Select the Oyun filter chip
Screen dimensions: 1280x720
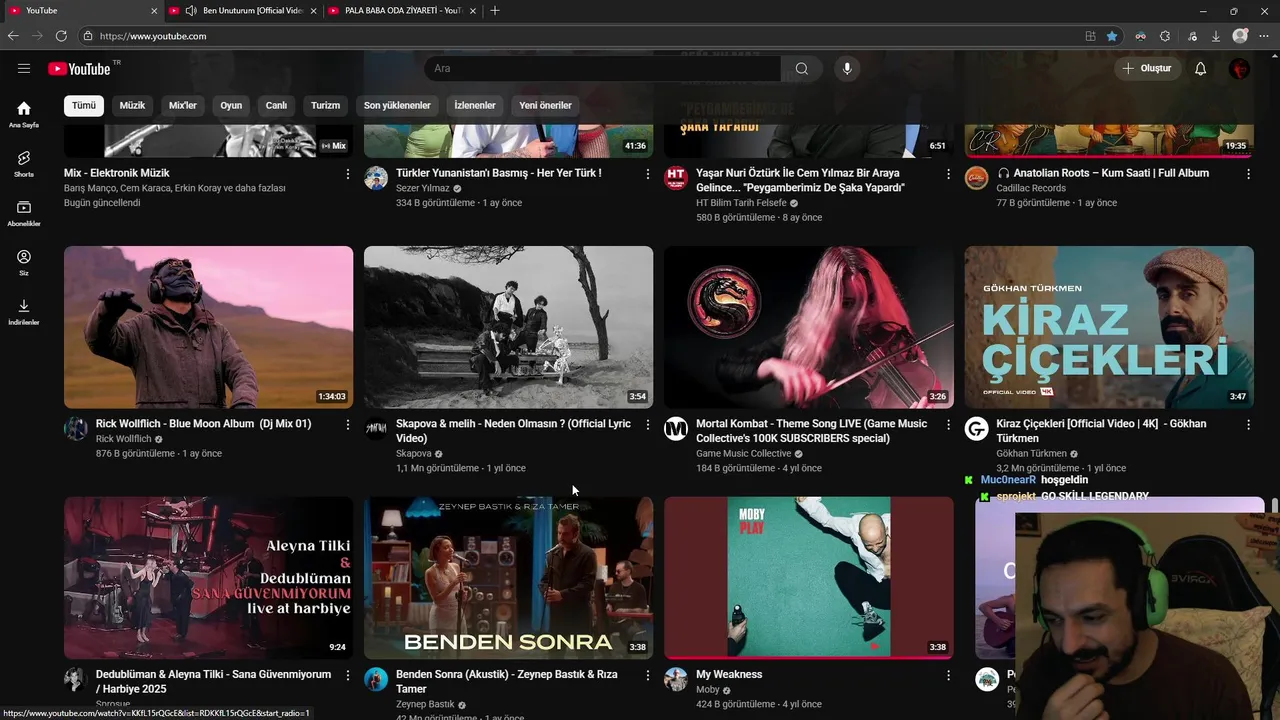click(x=231, y=105)
